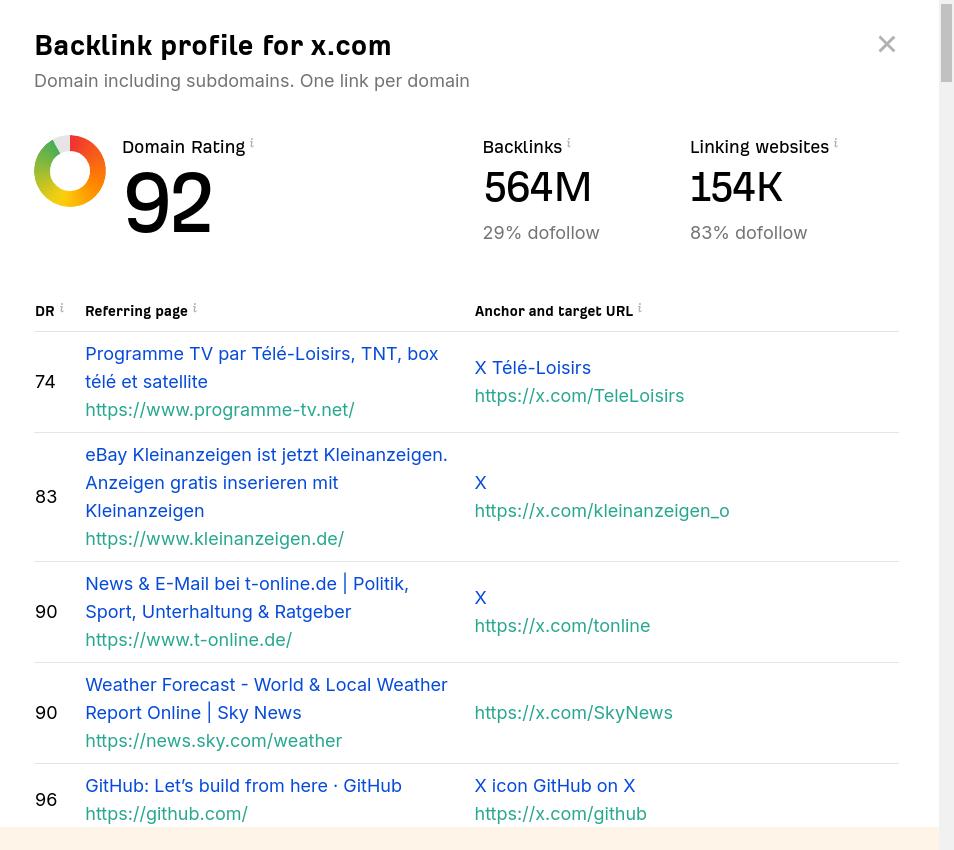Click DR value 90 in Sky News row

tap(46, 712)
